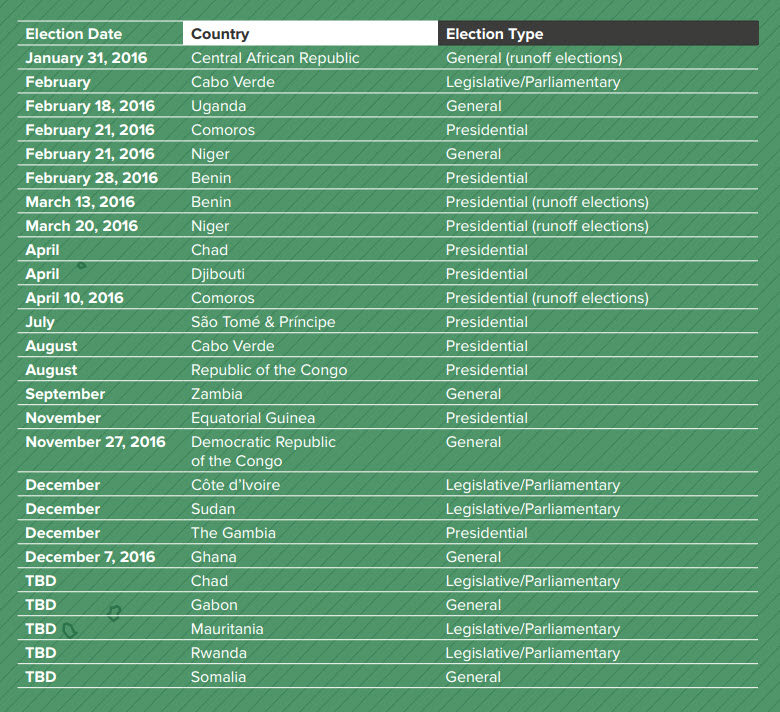Click the November 27, 2016 date cell

(x=95, y=442)
